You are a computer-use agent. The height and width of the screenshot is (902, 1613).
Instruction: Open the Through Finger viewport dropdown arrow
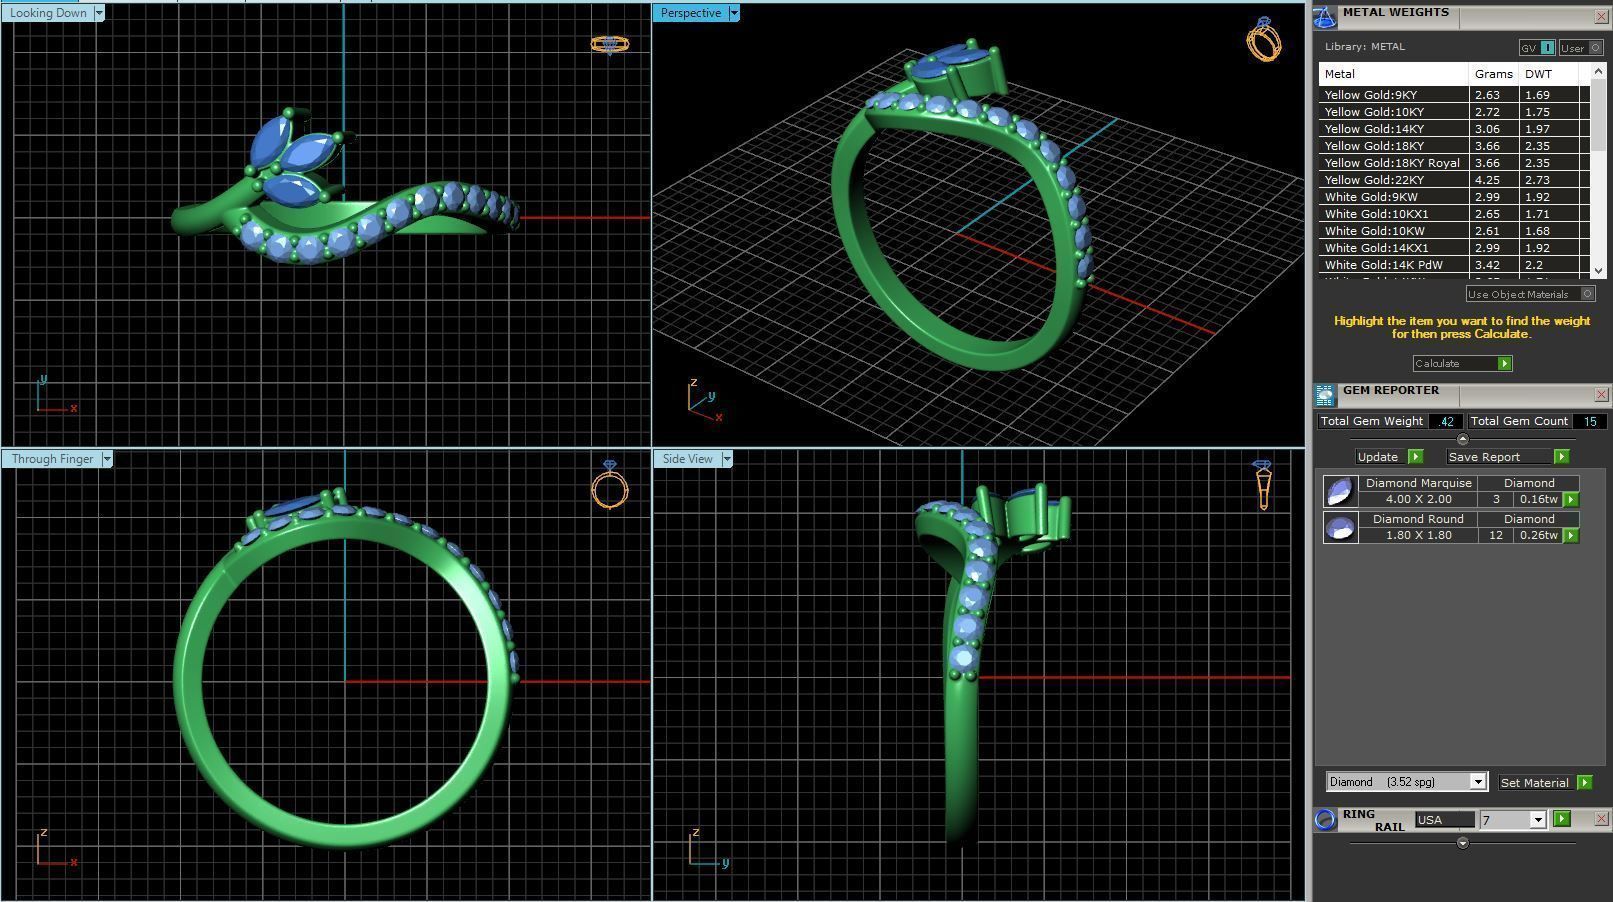[107, 459]
